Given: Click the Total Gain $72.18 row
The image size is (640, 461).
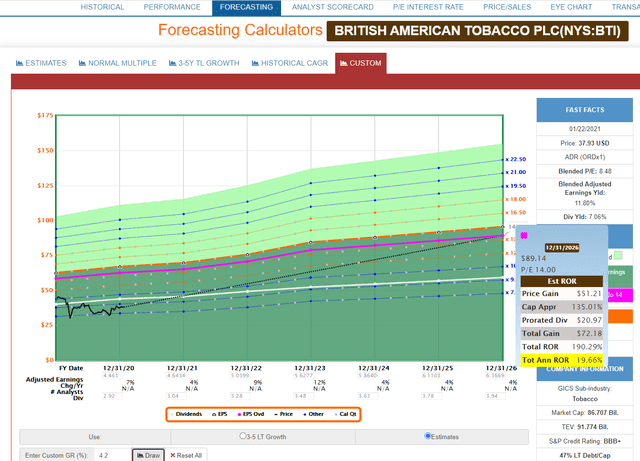Looking at the screenshot, I should click(562, 333).
